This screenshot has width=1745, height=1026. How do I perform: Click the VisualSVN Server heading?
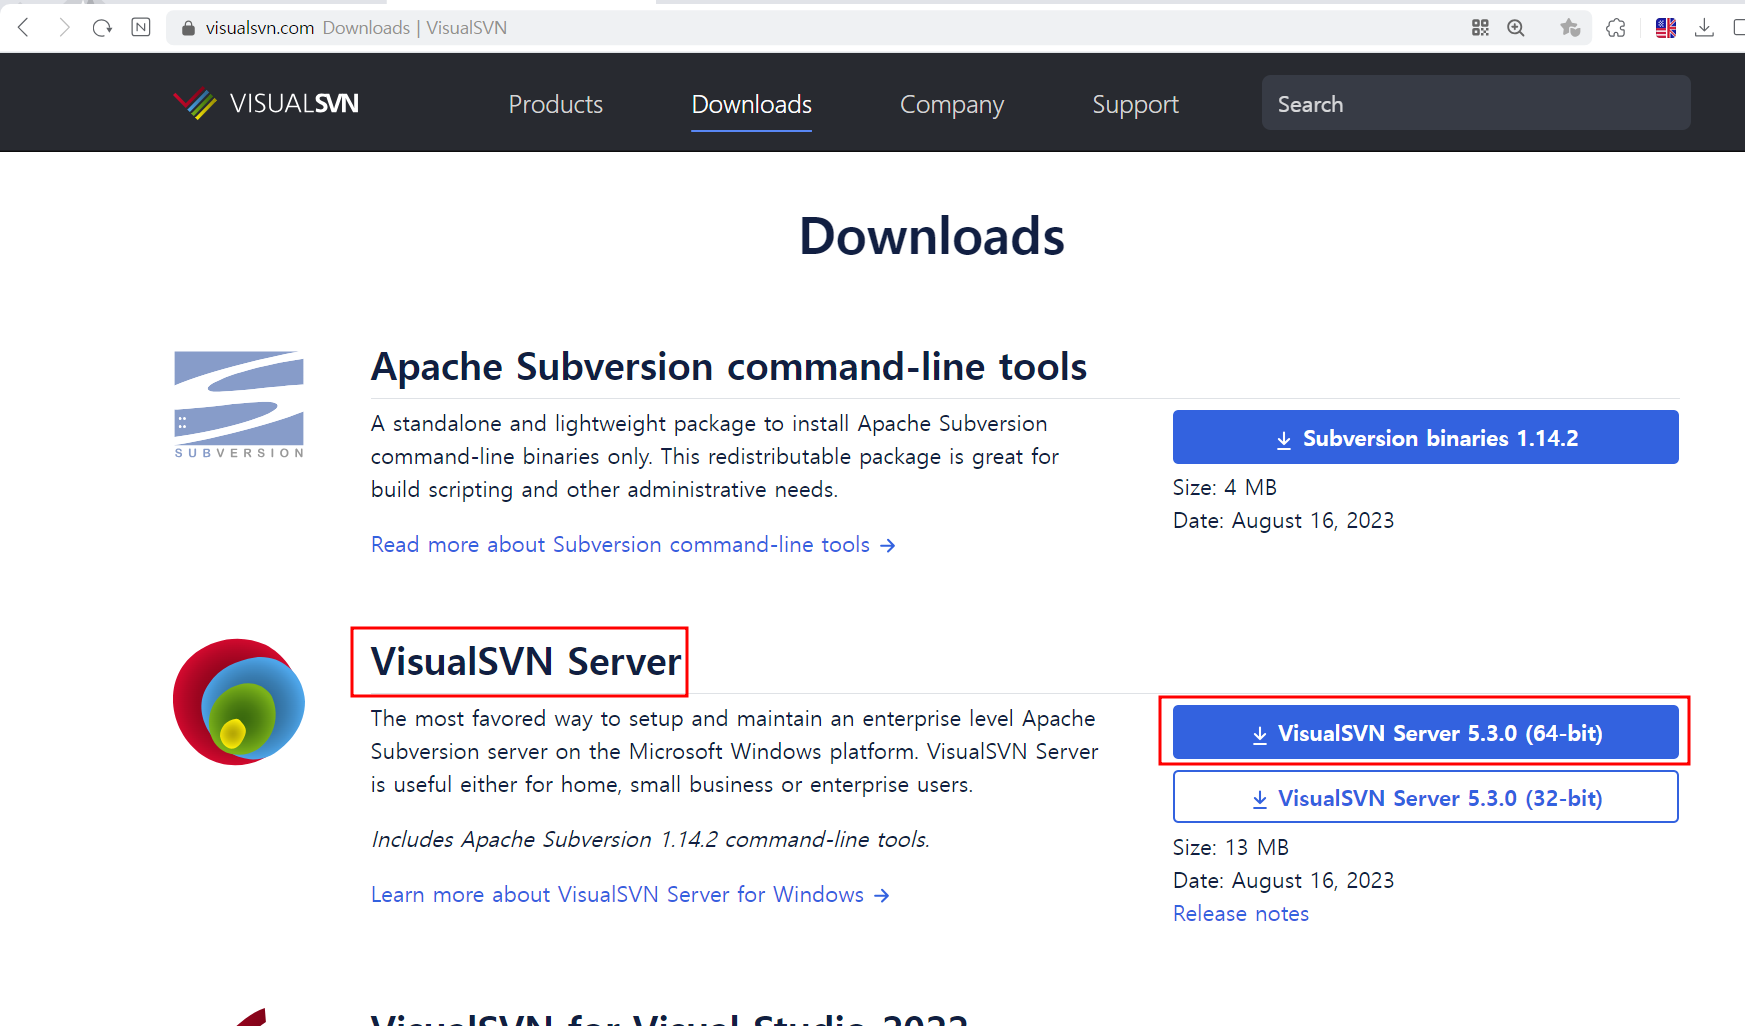[526, 662]
